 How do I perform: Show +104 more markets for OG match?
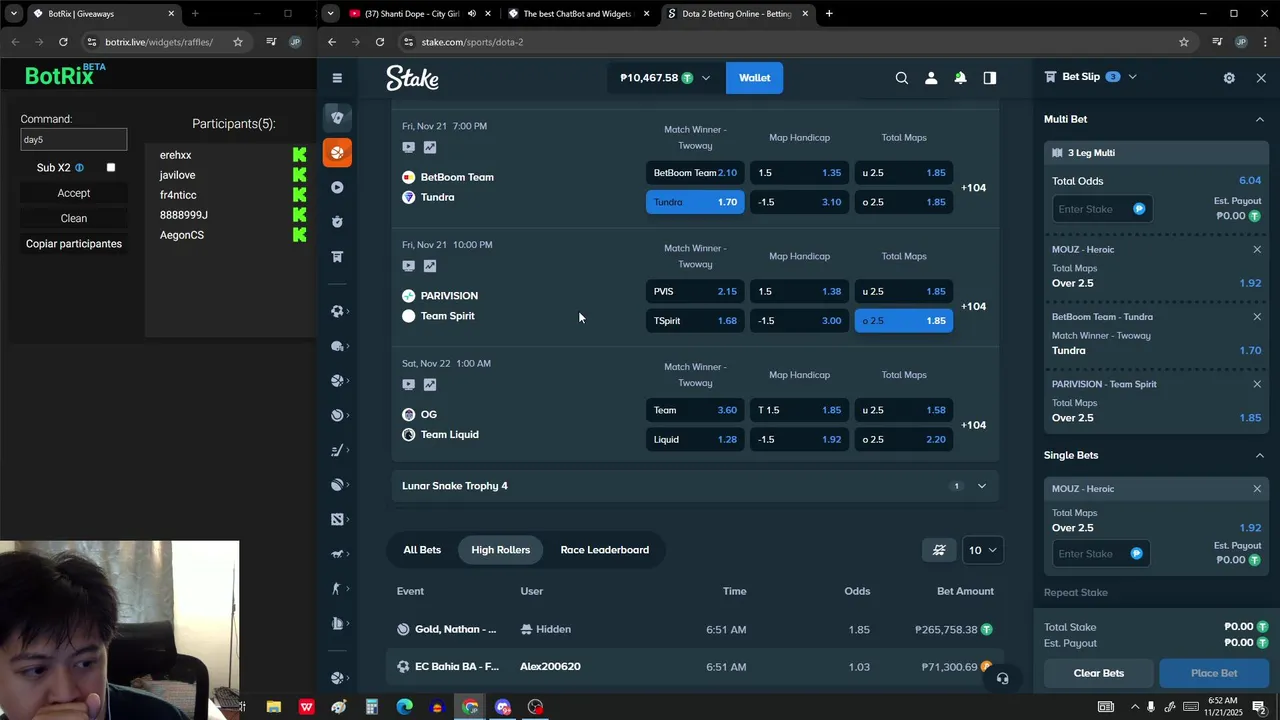[x=973, y=425]
